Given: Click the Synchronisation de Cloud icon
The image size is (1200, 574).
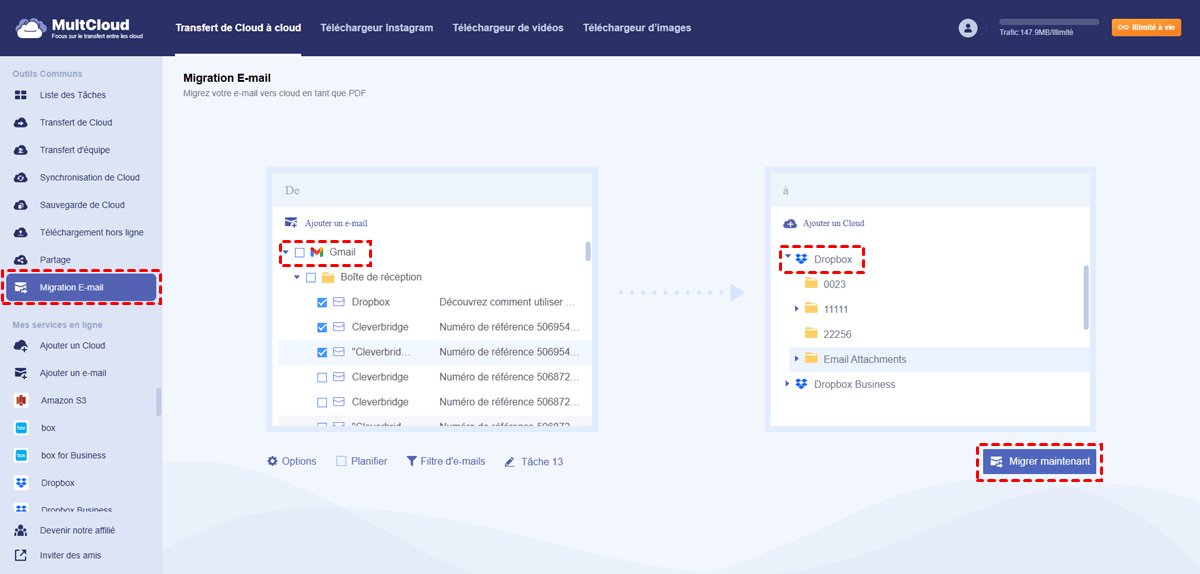Looking at the screenshot, I should pos(21,177).
